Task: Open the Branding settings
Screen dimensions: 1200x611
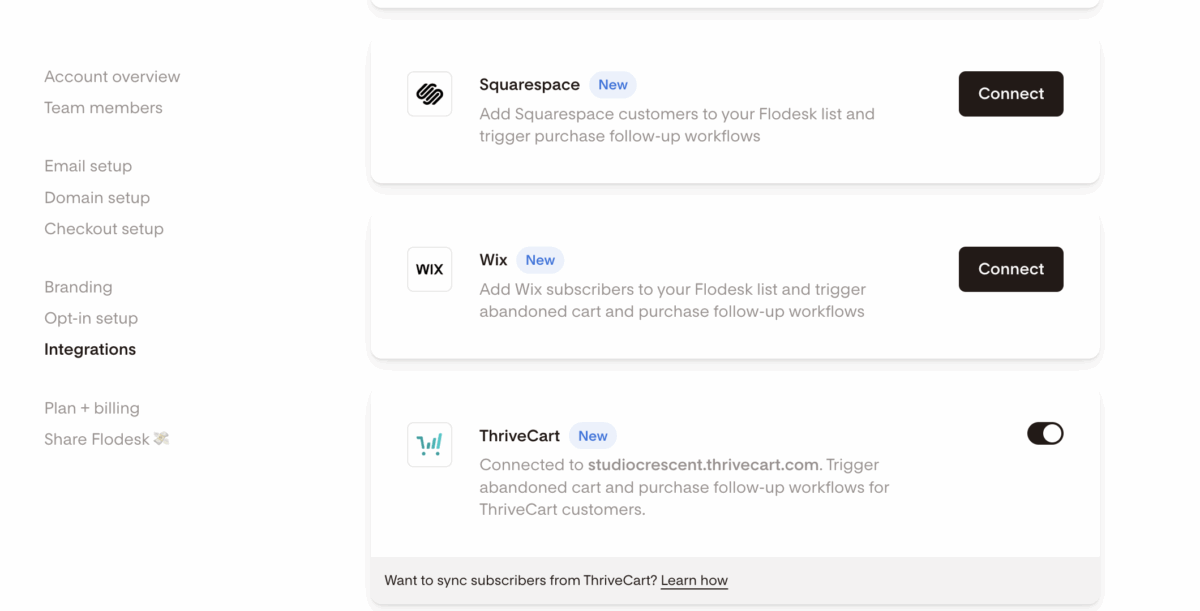Action: pos(78,287)
